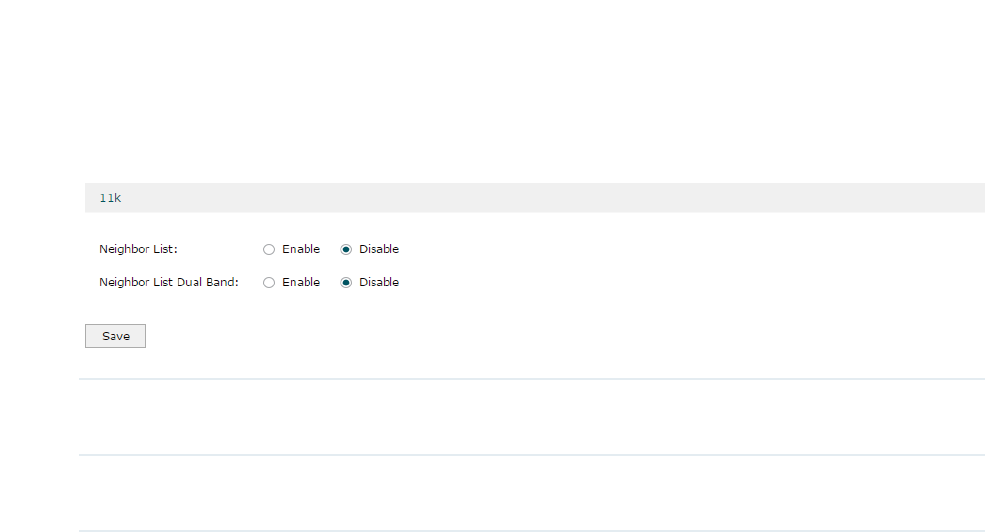Image resolution: width=987 pixels, height=532 pixels.
Task: Click the "Neighbor List:" label
Action: pos(138,249)
